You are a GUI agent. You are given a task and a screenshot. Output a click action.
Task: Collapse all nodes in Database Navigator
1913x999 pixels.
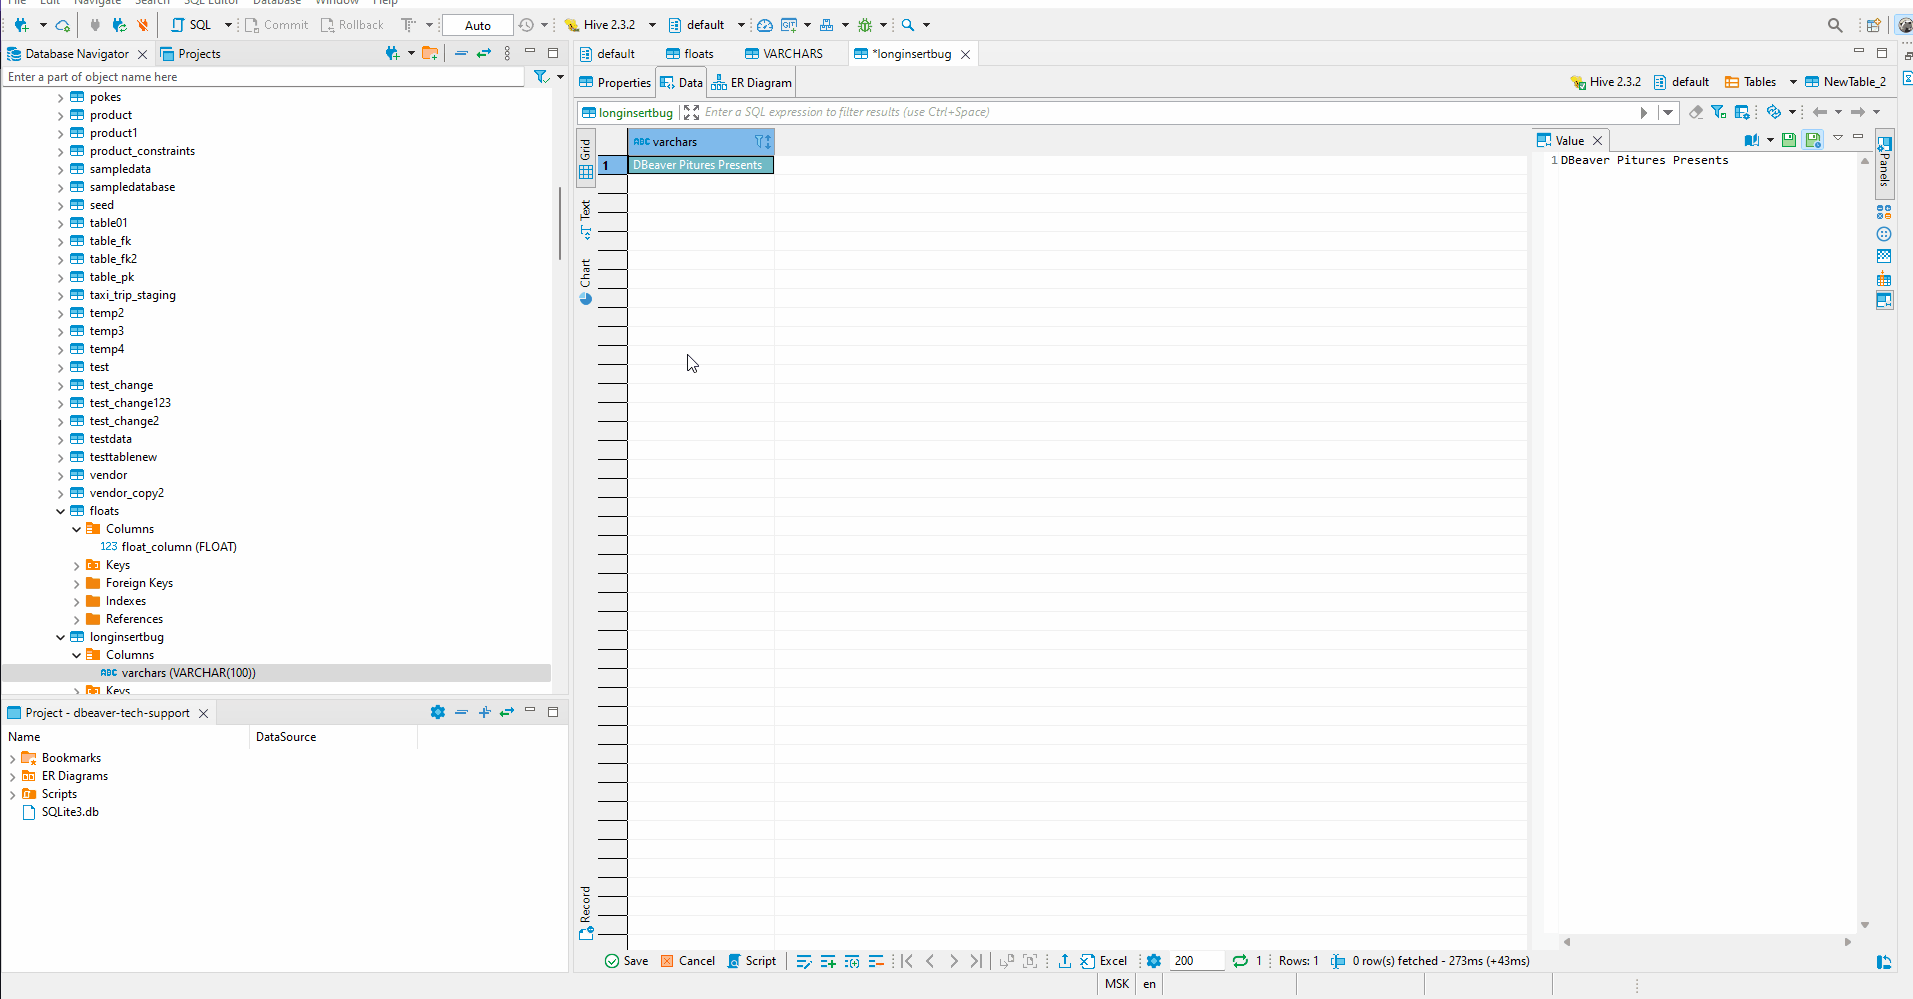click(x=461, y=53)
